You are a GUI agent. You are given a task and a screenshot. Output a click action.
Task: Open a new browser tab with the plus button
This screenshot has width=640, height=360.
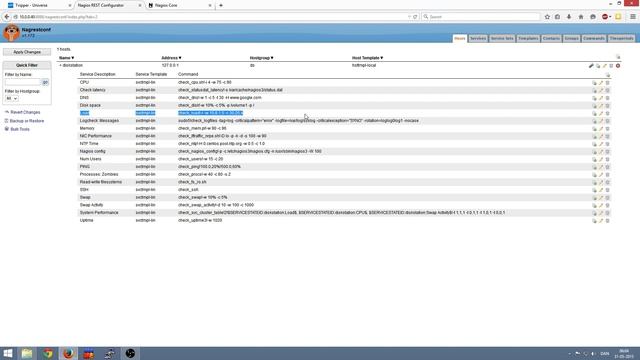[221, 5]
